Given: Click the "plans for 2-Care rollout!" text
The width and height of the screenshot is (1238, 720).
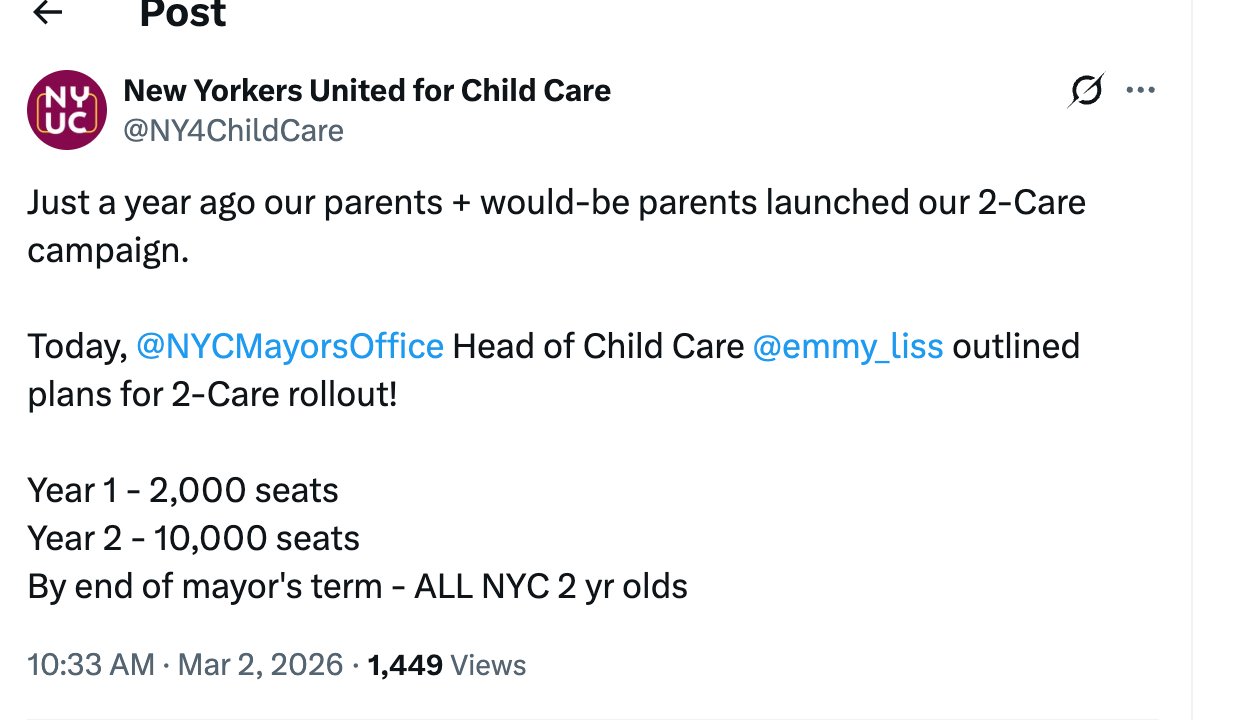Looking at the screenshot, I should point(212,394).
